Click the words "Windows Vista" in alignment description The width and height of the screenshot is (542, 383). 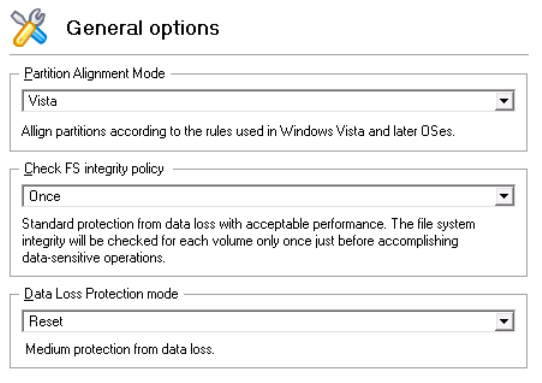322,131
